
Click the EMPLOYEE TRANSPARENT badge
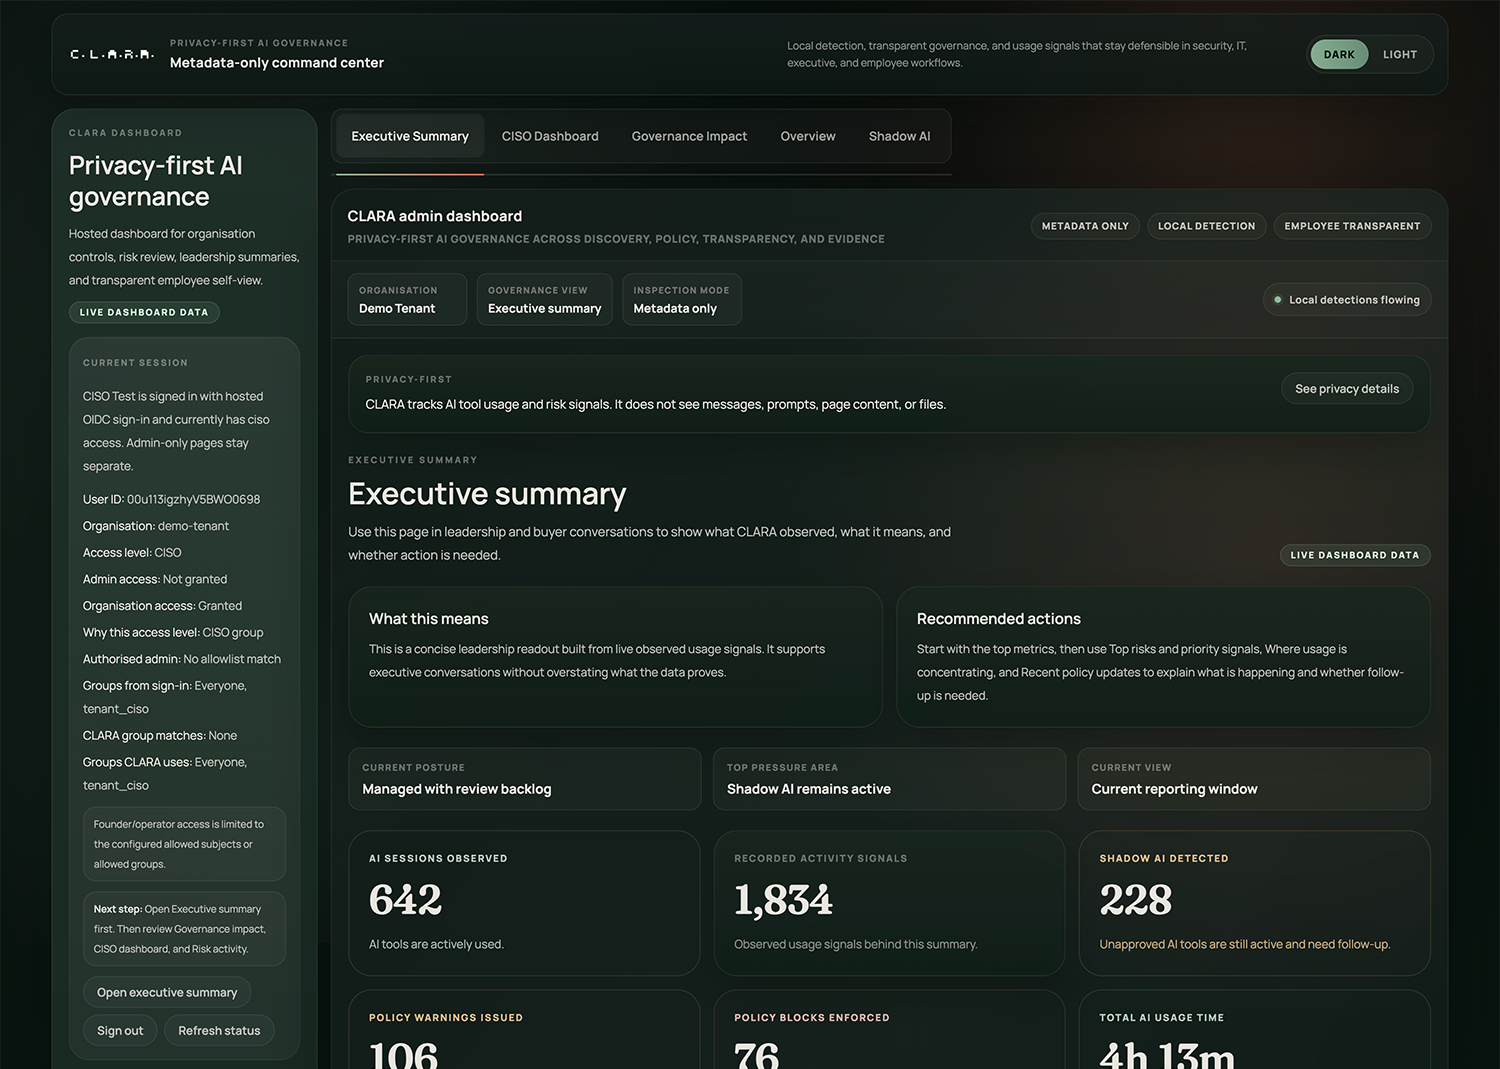pos(1352,225)
